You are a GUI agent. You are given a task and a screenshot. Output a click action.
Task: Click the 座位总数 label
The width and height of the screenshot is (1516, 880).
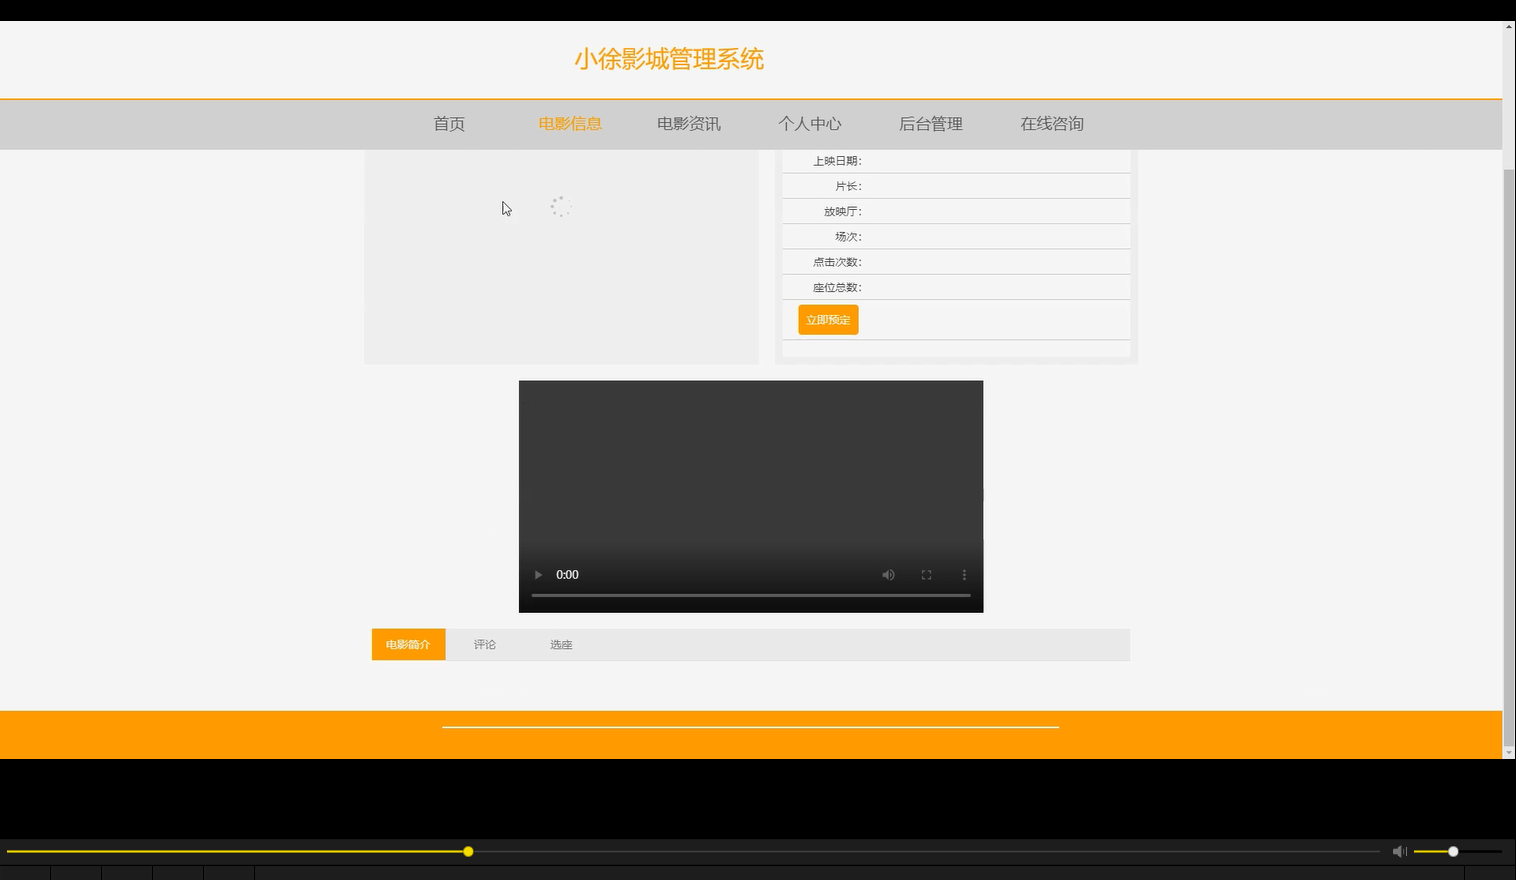click(837, 287)
